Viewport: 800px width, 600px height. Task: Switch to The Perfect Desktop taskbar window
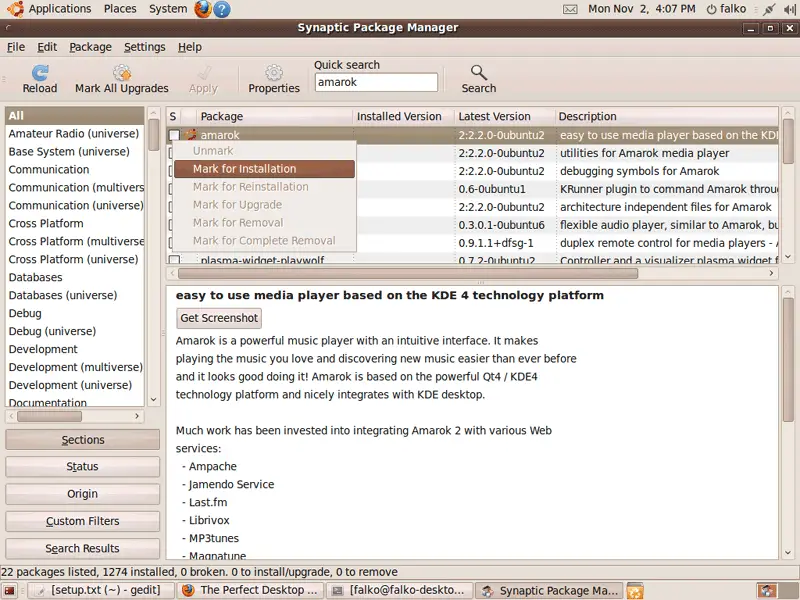pyautogui.click(x=251, y=591)
